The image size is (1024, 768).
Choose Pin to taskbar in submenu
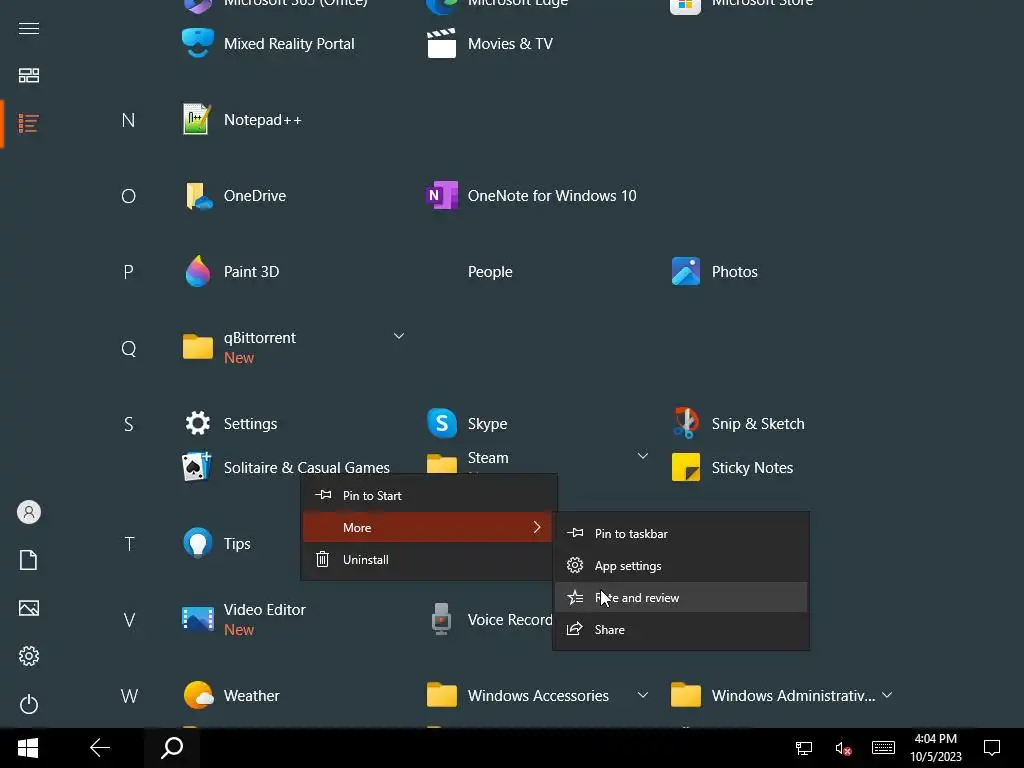(x=681, y=534)
